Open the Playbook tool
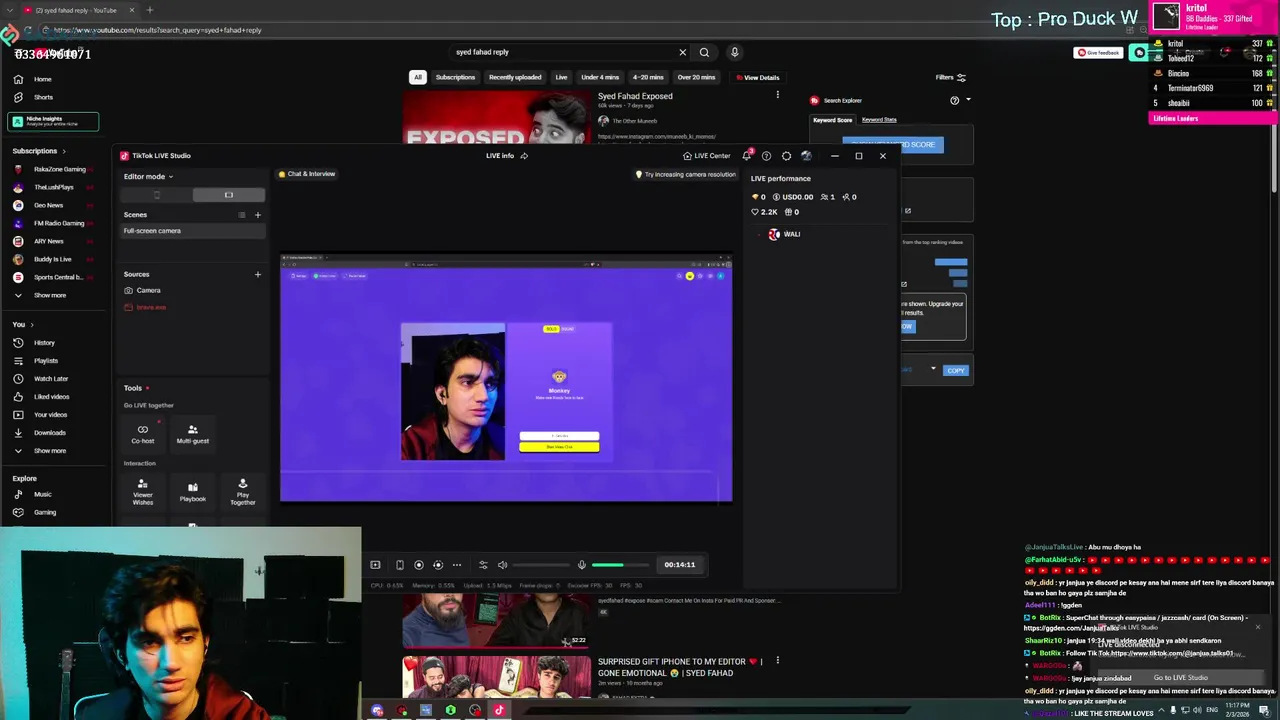This screenshot has width=1280, height=720. (x=193, y=492)
